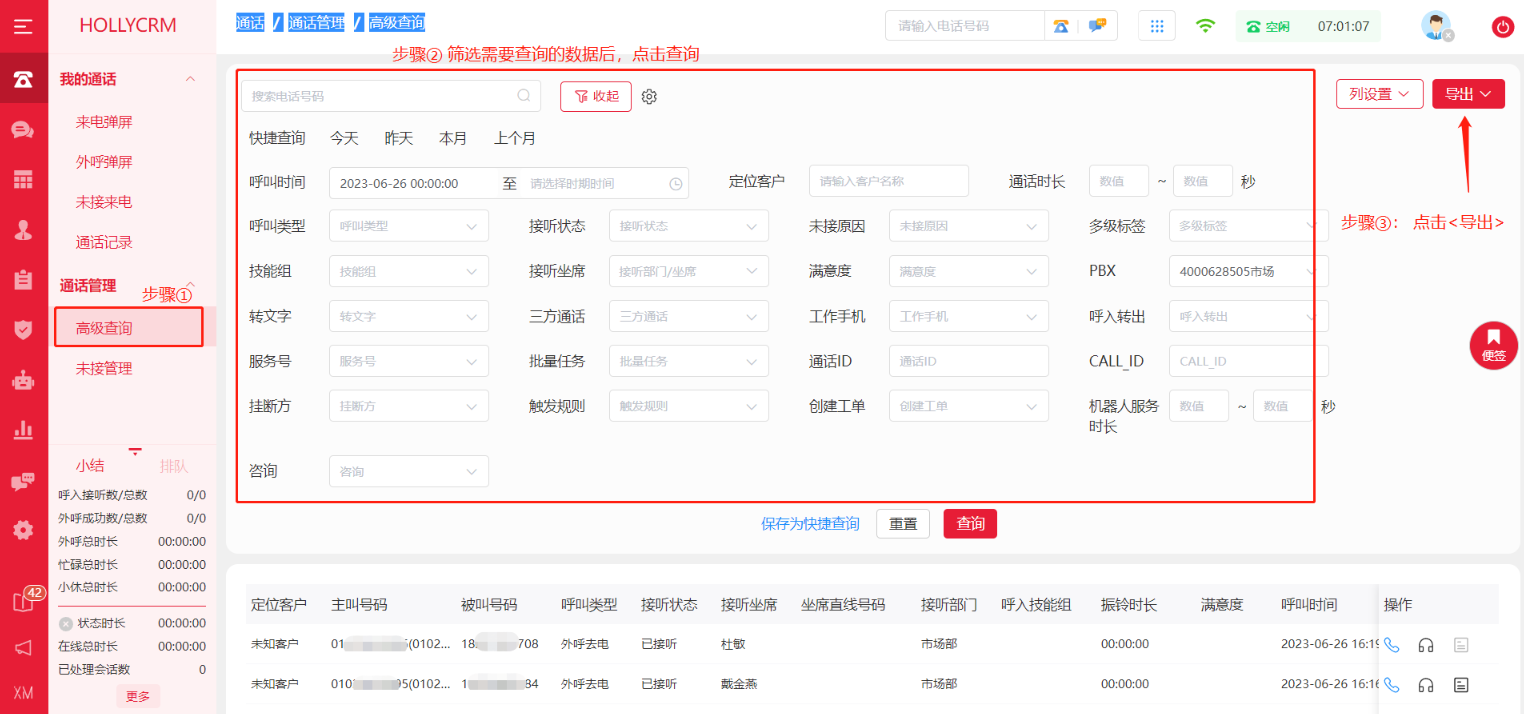Open the 转文字 dropdown

409,316
